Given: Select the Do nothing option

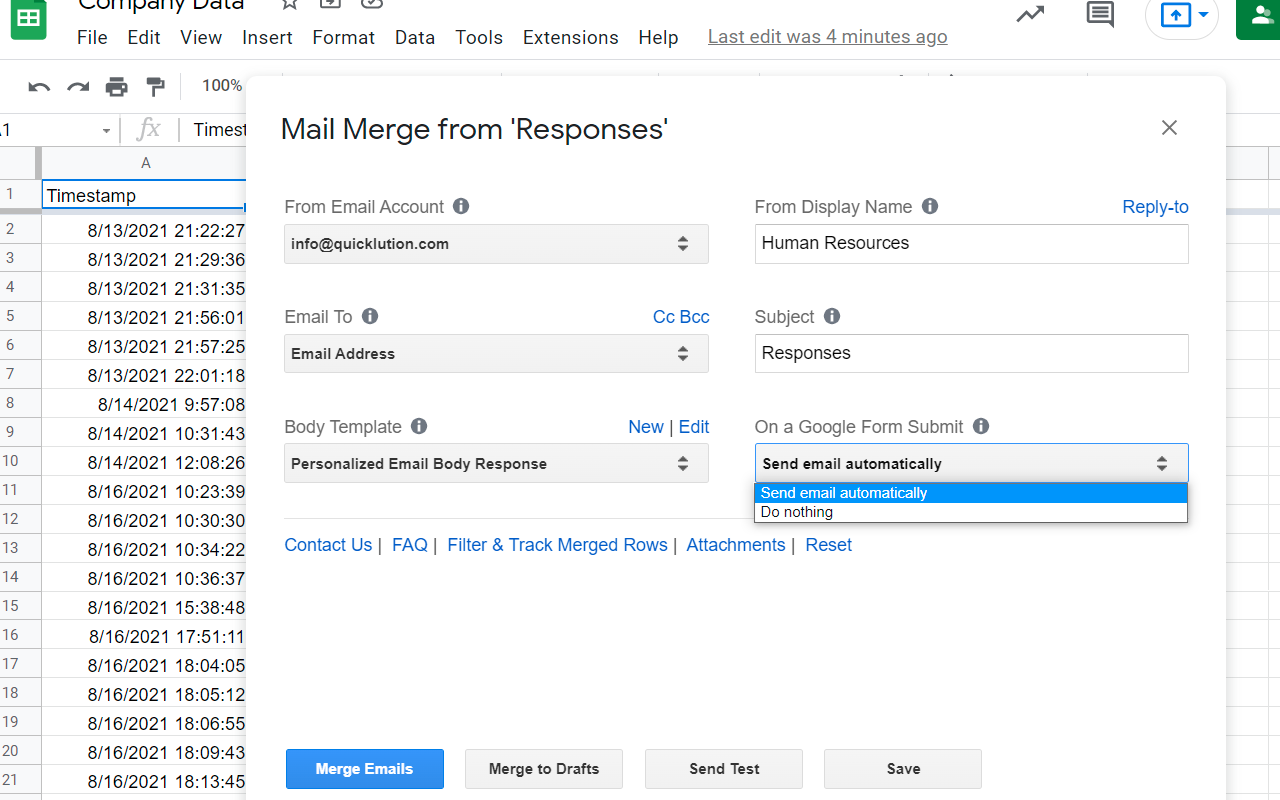Looking at the screenshot, I should tap(799, 511).
